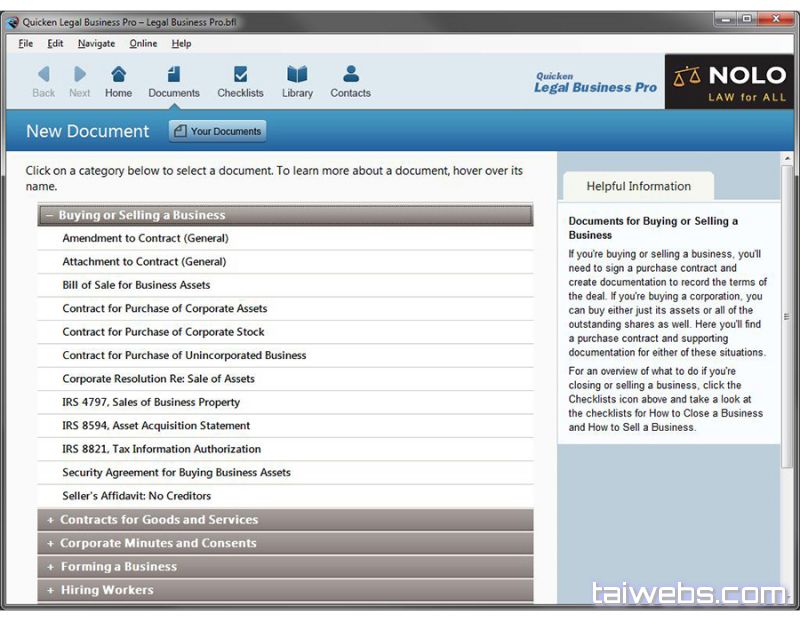This screenshot has height=622, width=800.
Task: Open the File menu
Action: click(26, 44)
